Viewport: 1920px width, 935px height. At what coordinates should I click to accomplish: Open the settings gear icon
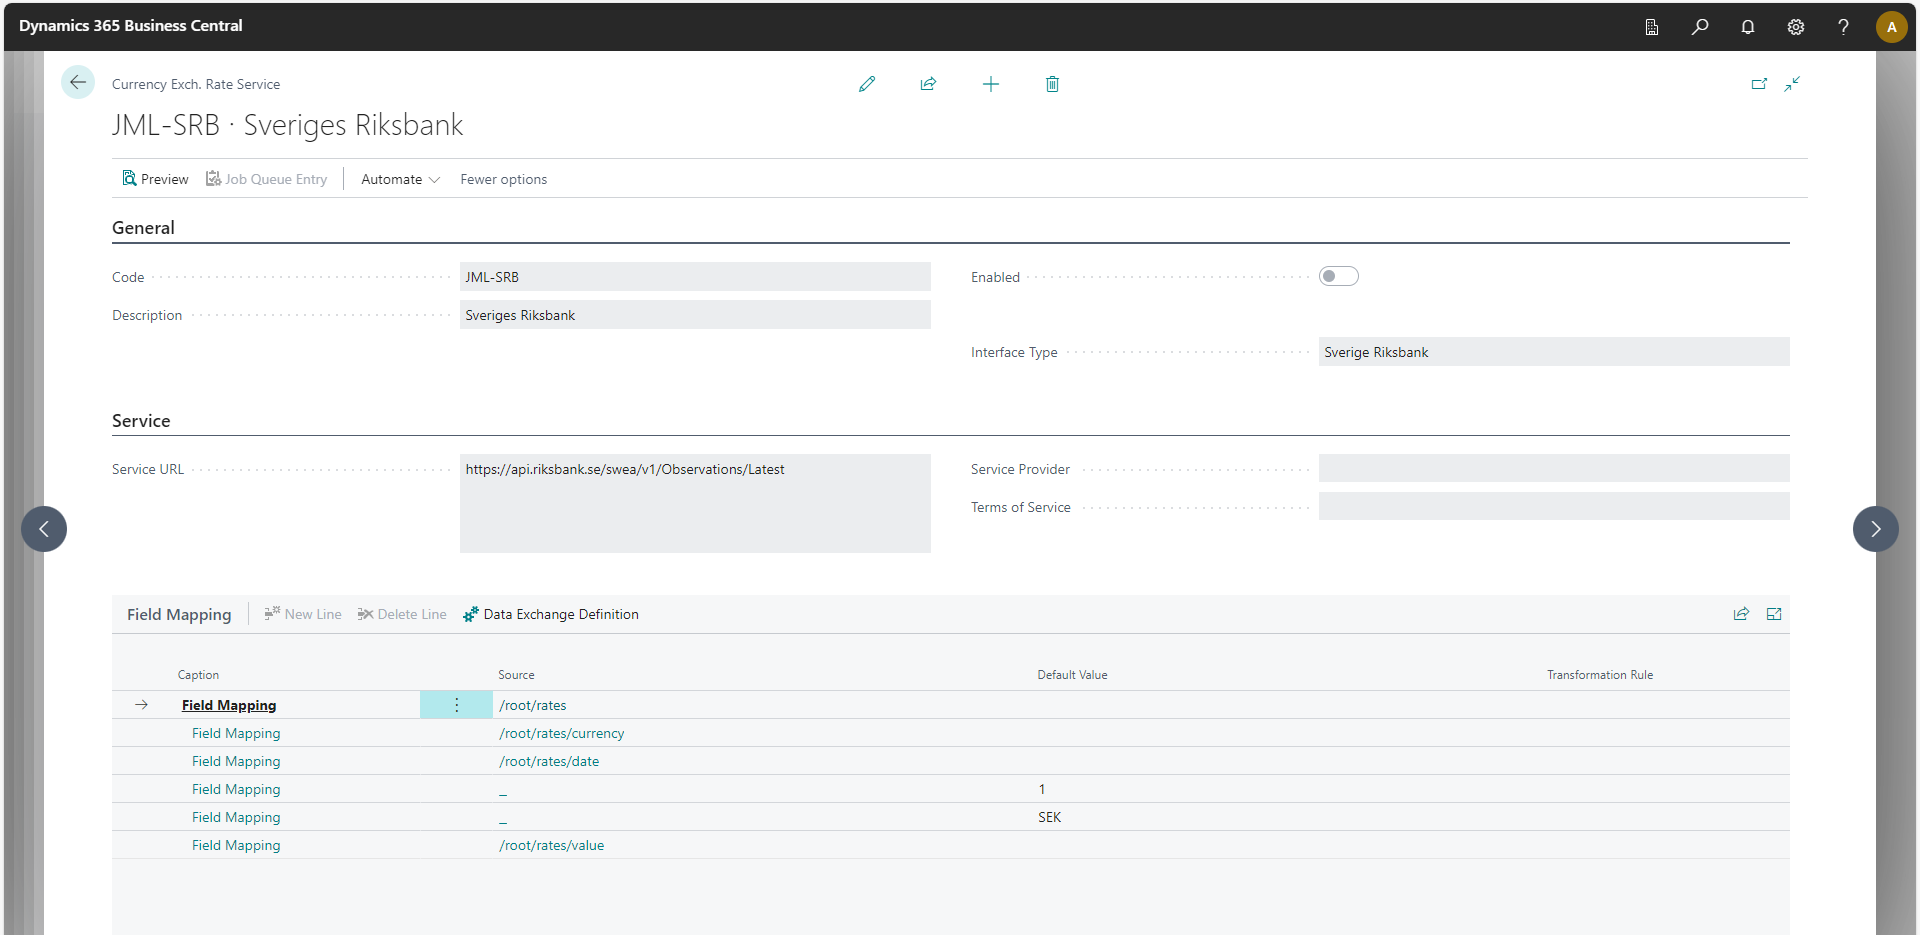1795,27
